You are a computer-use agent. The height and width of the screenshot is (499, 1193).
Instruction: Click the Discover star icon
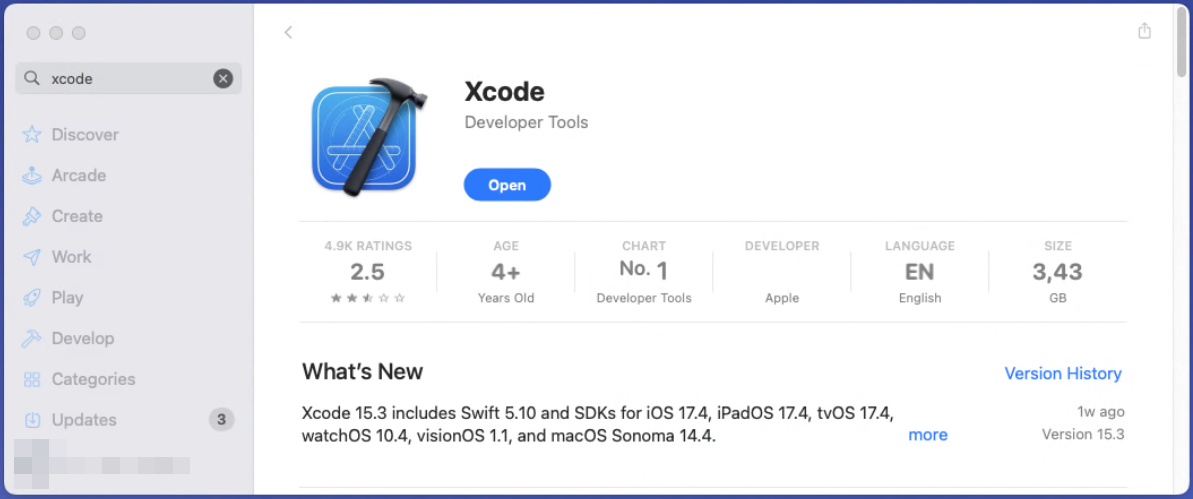click(x=32, y=135)
